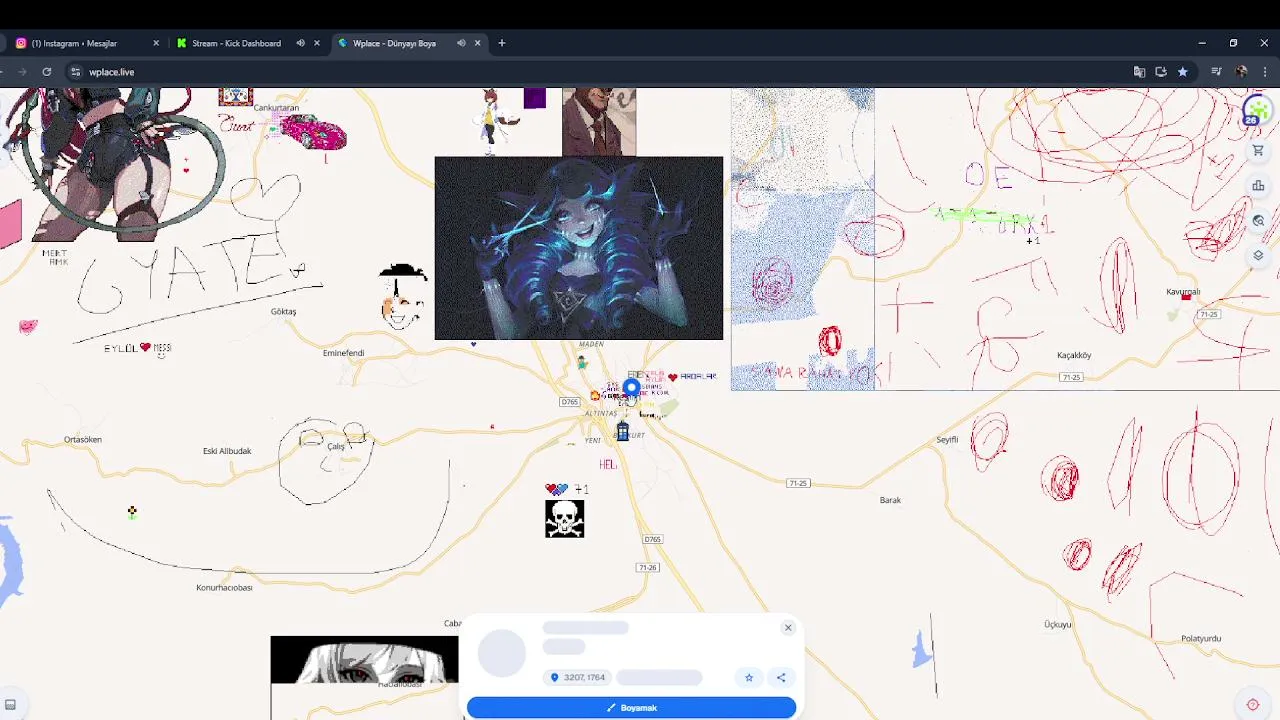Screen dimensions: 1280x720
Task: Mute audio on the Wplace tab
Action: tap(461, 43)
